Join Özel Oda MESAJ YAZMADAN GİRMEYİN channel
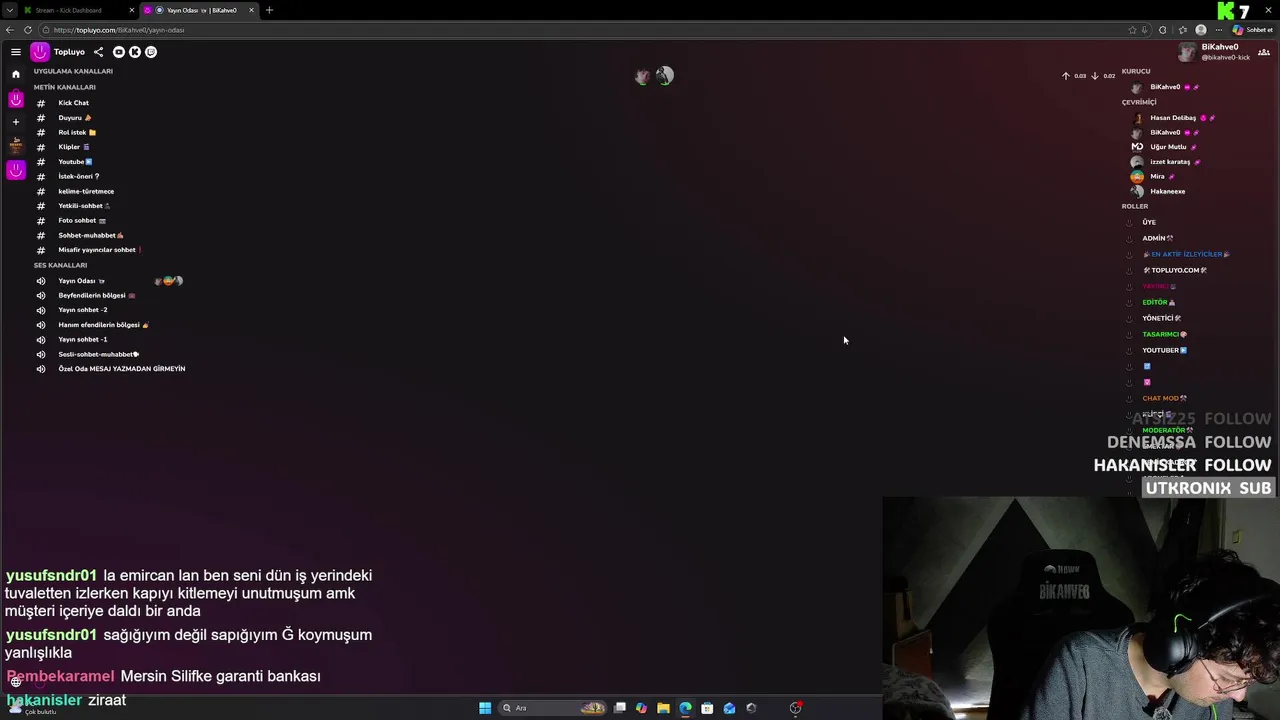Screen dimensions: 1280x720 point(121,369)
